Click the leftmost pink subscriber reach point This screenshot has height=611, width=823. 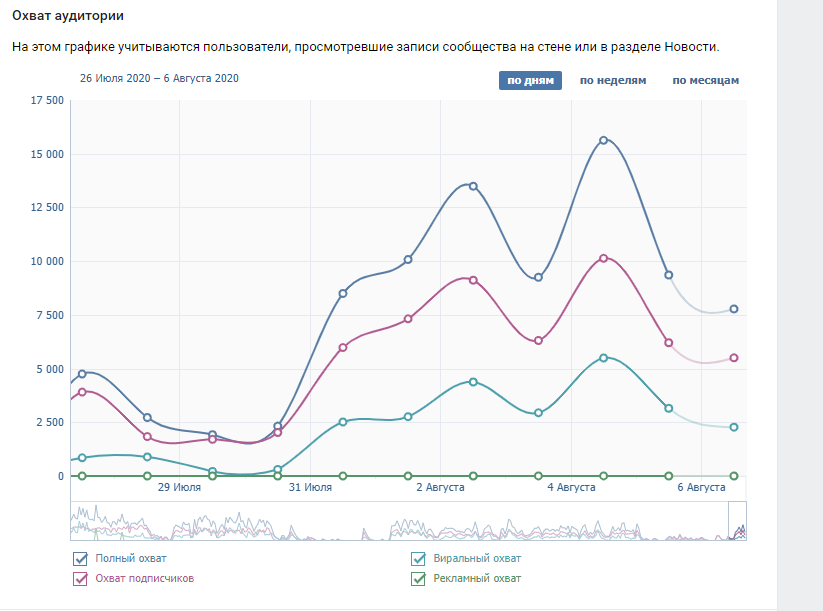82,392
